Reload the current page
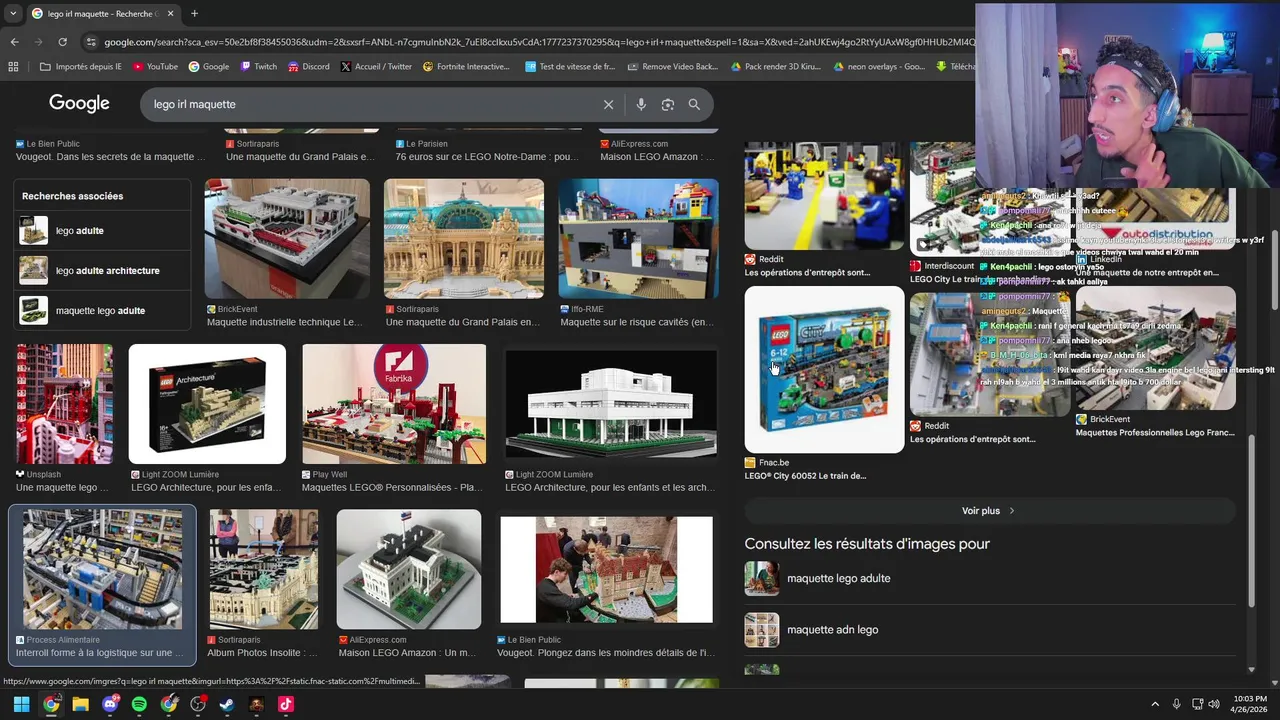This screenshot has height=720, width=1280. 62,42
